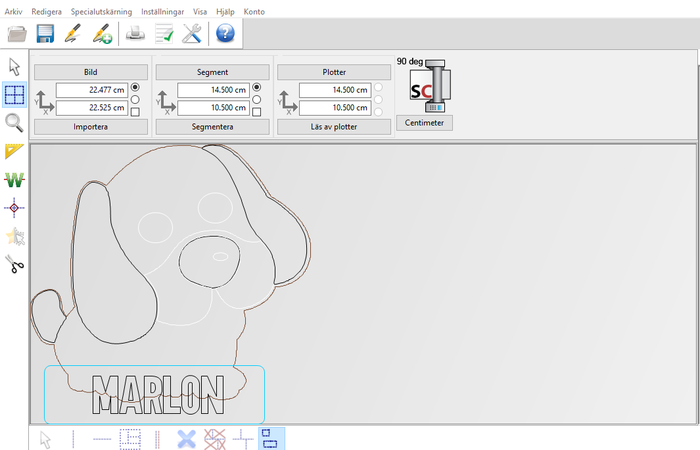Screen dimensions: 700x450
Task: Open the Inställningar menu
Action: [x=162, y=12]
